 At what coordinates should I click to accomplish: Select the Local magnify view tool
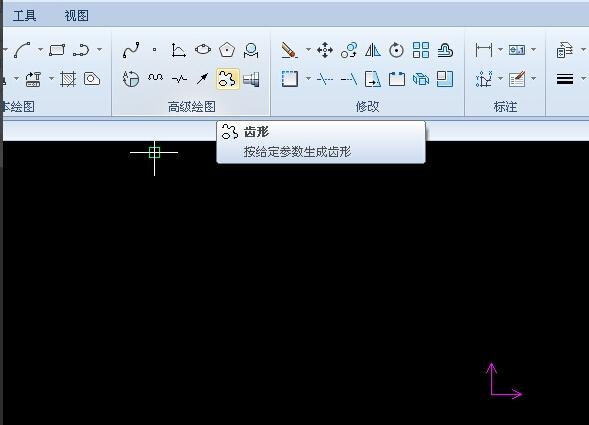pos(131,79)
